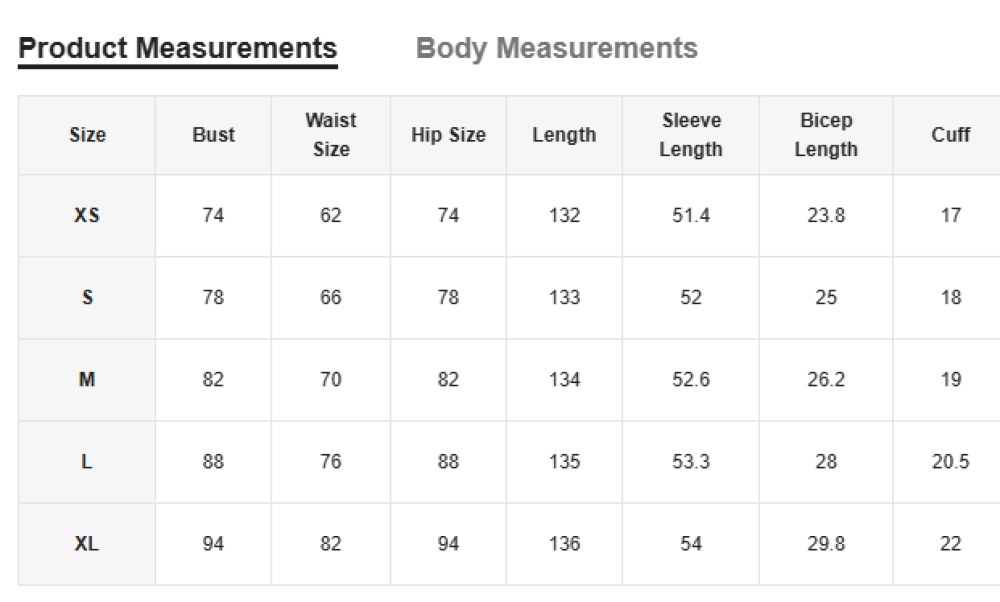Switch to the Body Measurements tab
Viewport: 1000px width, 602px height.
click(556, 48)
